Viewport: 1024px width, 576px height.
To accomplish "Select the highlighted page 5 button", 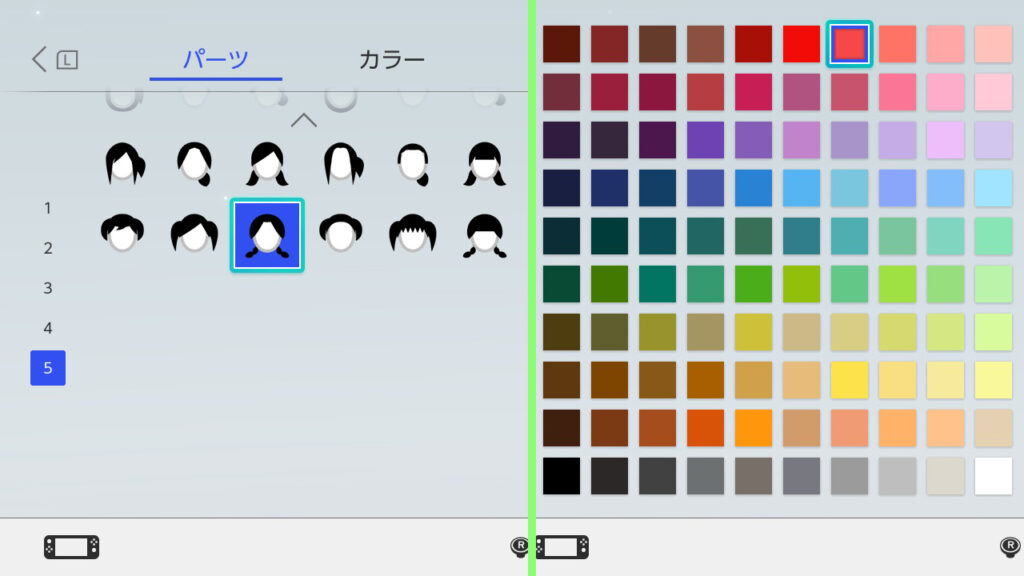I will point(48,368).
